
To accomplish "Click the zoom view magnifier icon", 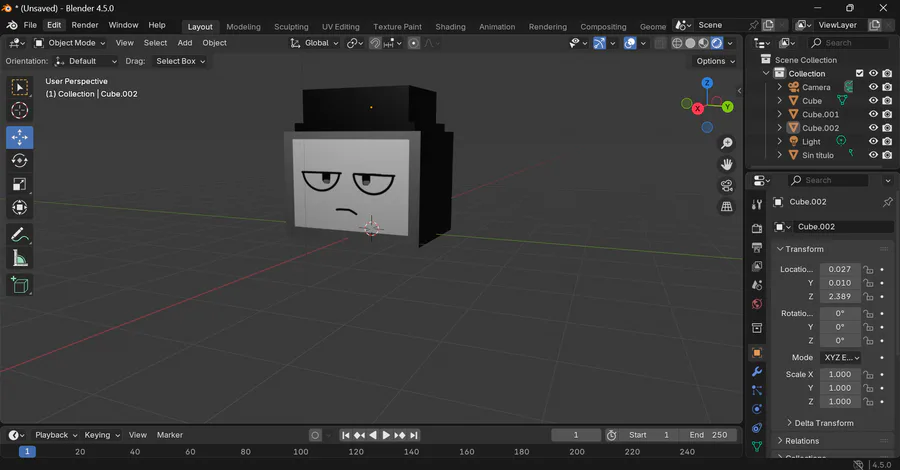I will click(727, 143).
